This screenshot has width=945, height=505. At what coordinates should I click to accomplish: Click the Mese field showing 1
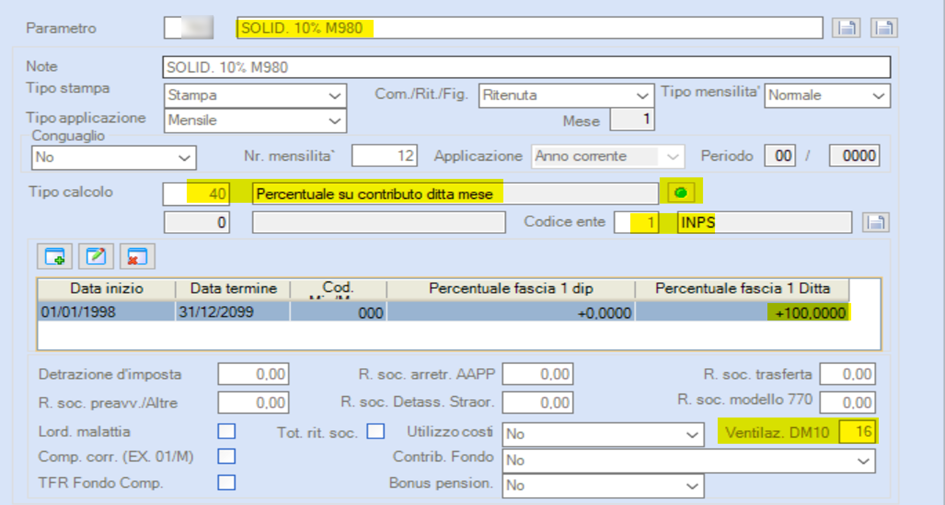tap(632, 119)
